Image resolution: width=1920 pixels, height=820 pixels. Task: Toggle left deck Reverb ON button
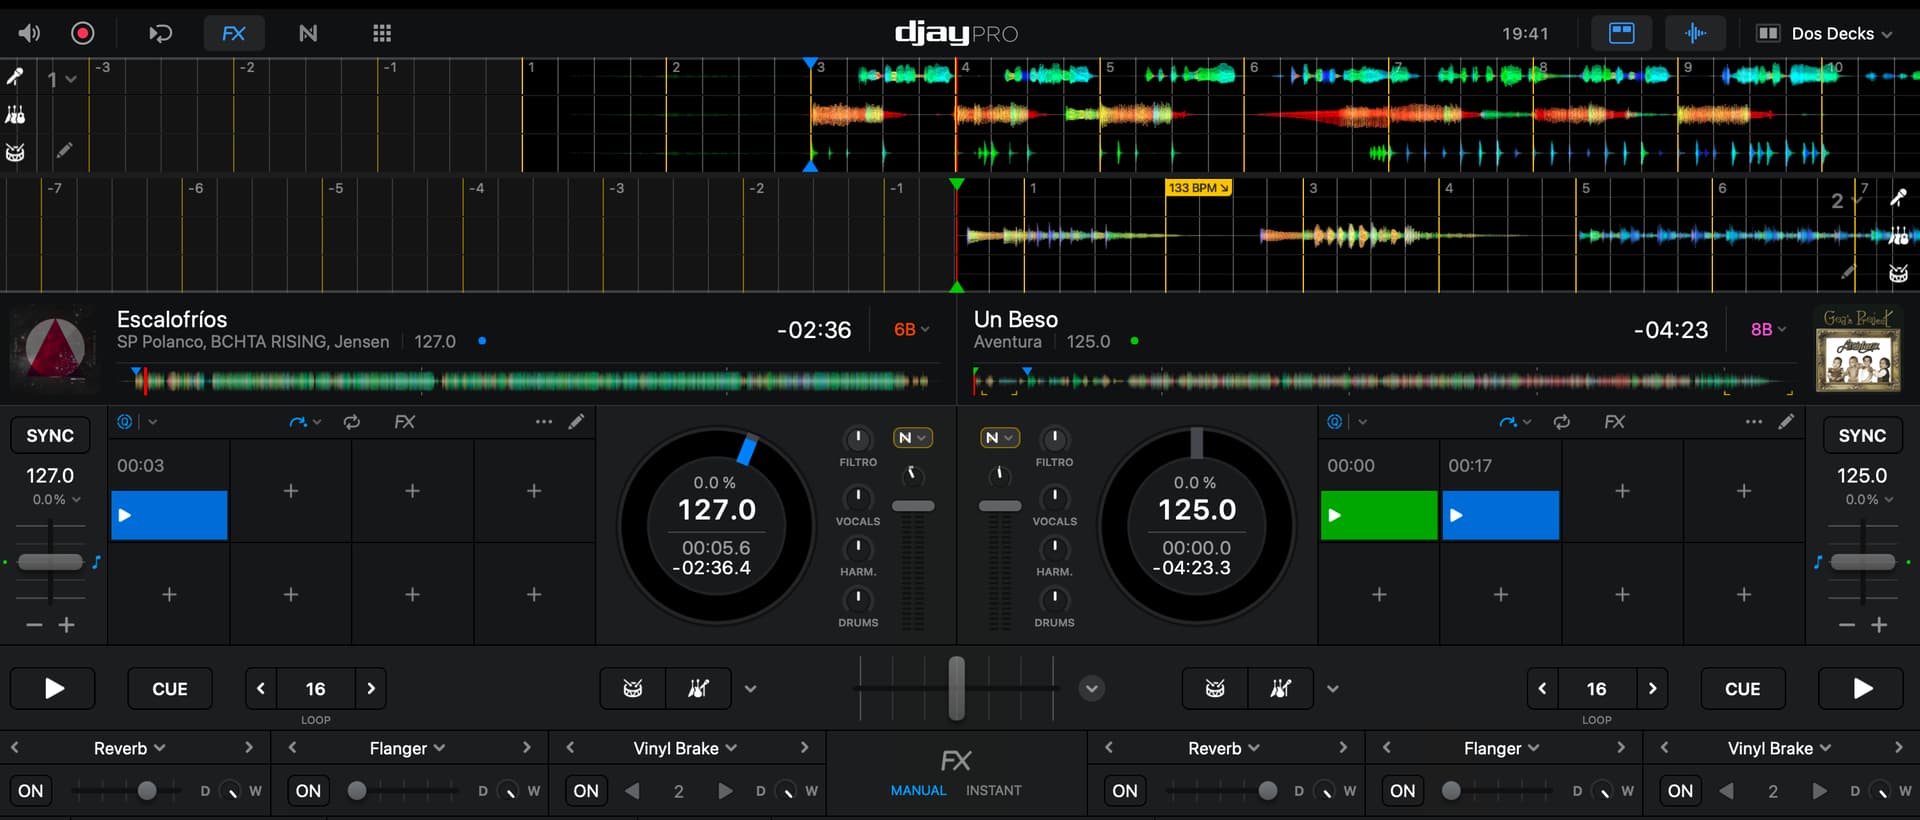coord(31,790)
